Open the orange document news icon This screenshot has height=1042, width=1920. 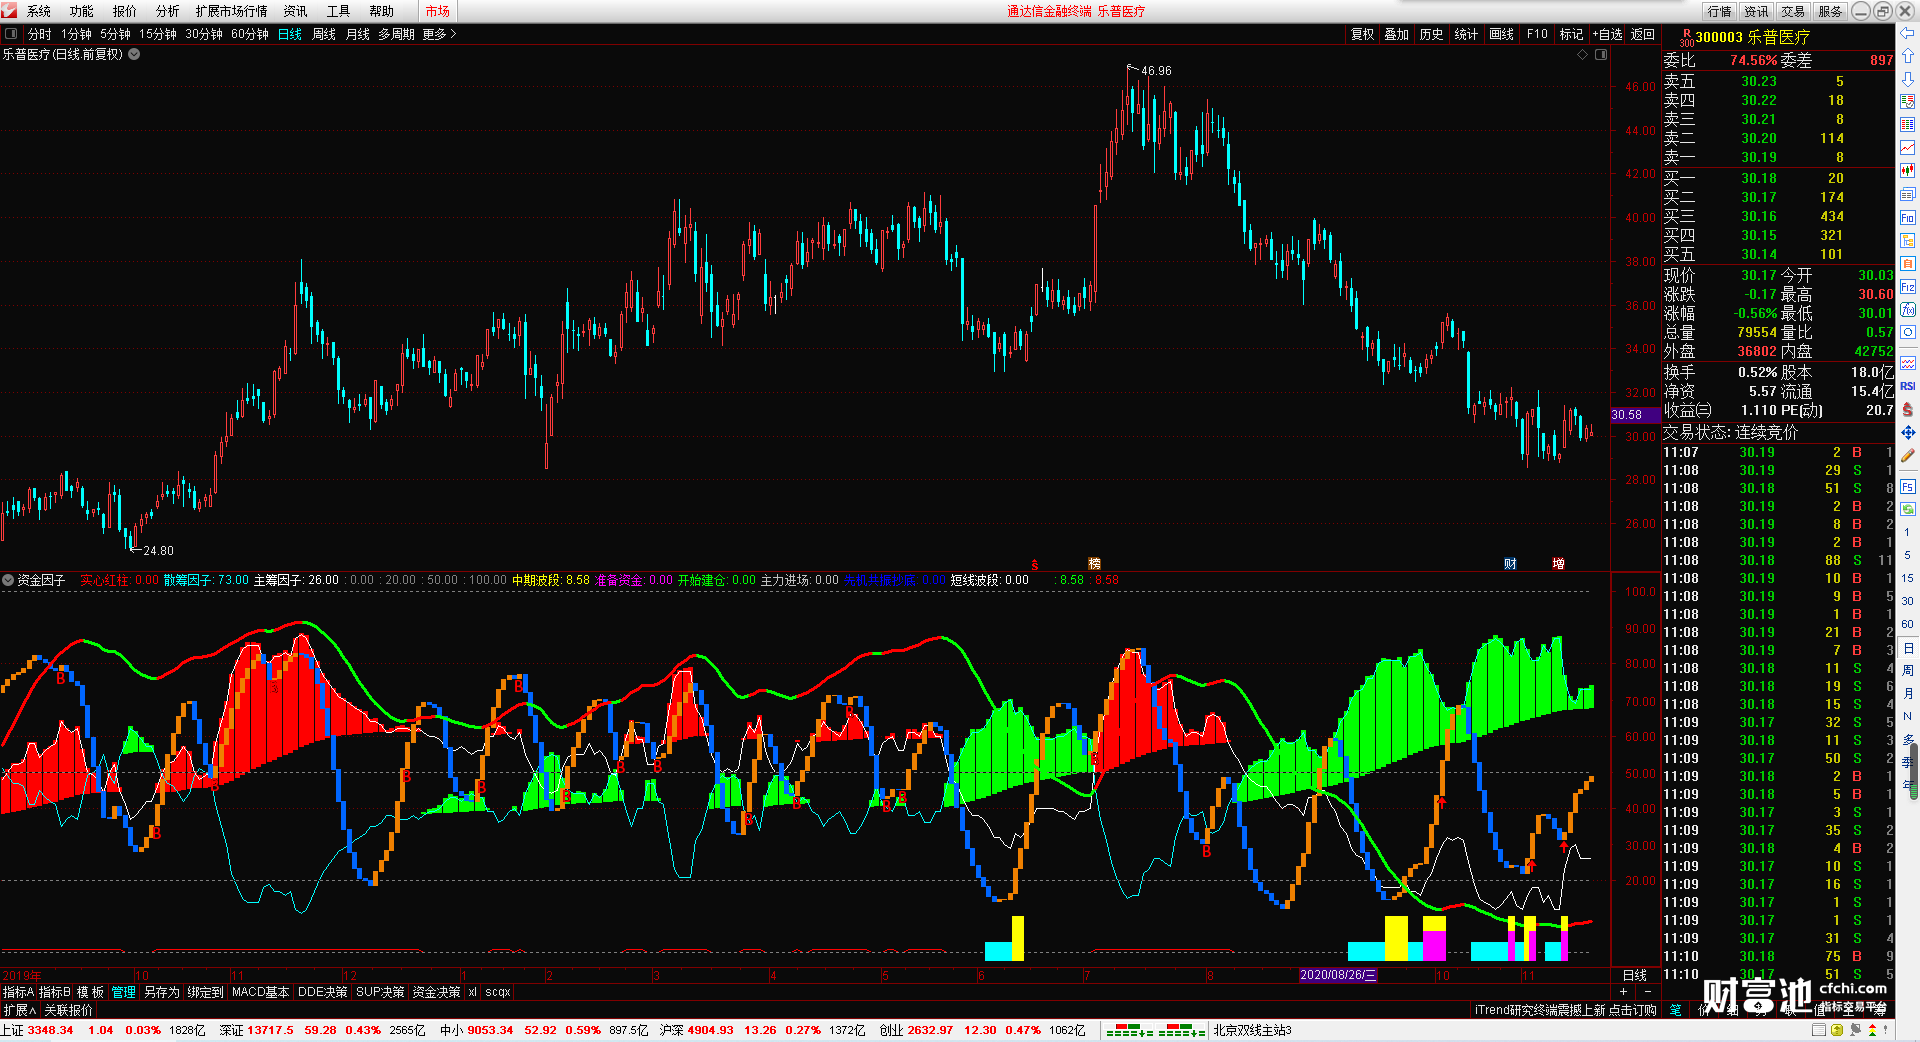1907,264
